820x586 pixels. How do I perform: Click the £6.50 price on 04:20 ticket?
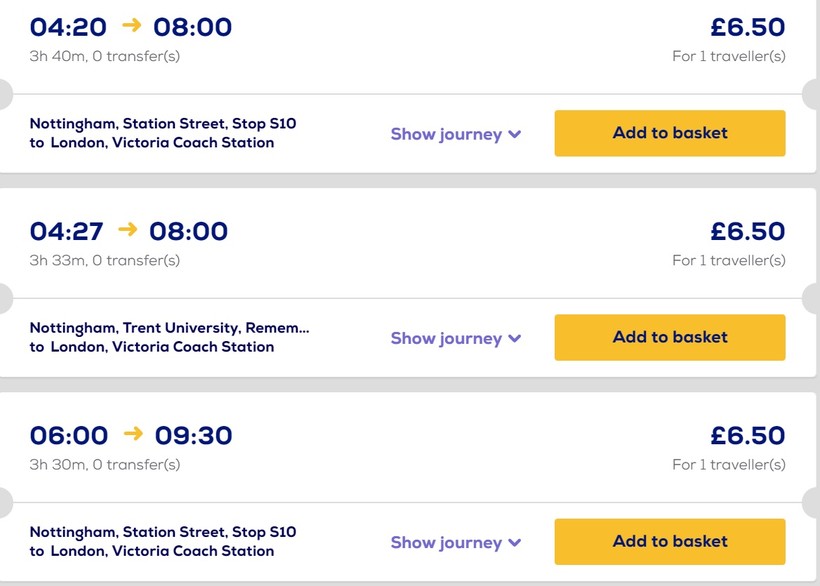pyautogui.click(x=748, y=27)
